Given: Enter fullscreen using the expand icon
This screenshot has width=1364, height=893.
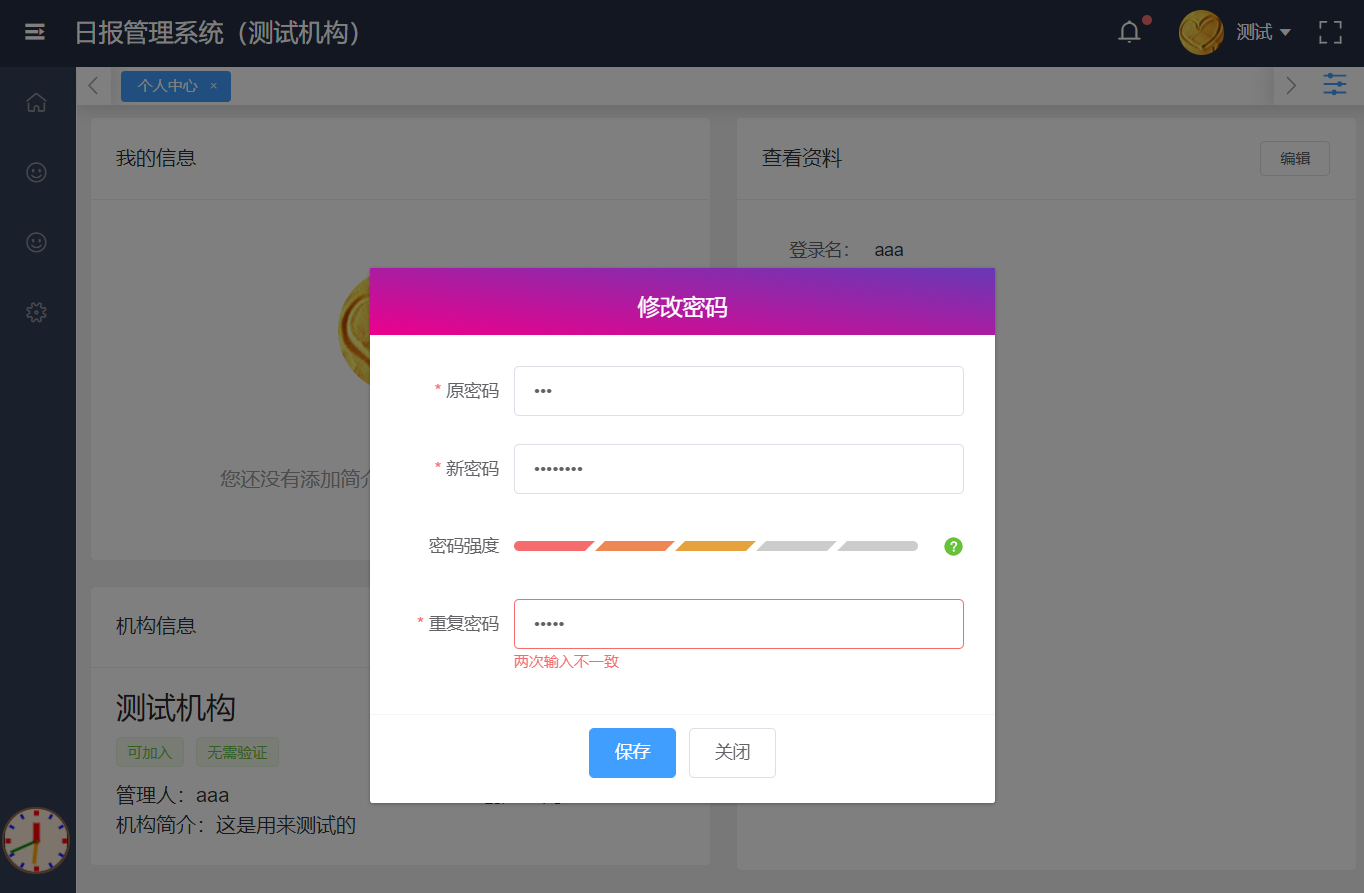Looking at the screenshot, I should coord(1330,32).
